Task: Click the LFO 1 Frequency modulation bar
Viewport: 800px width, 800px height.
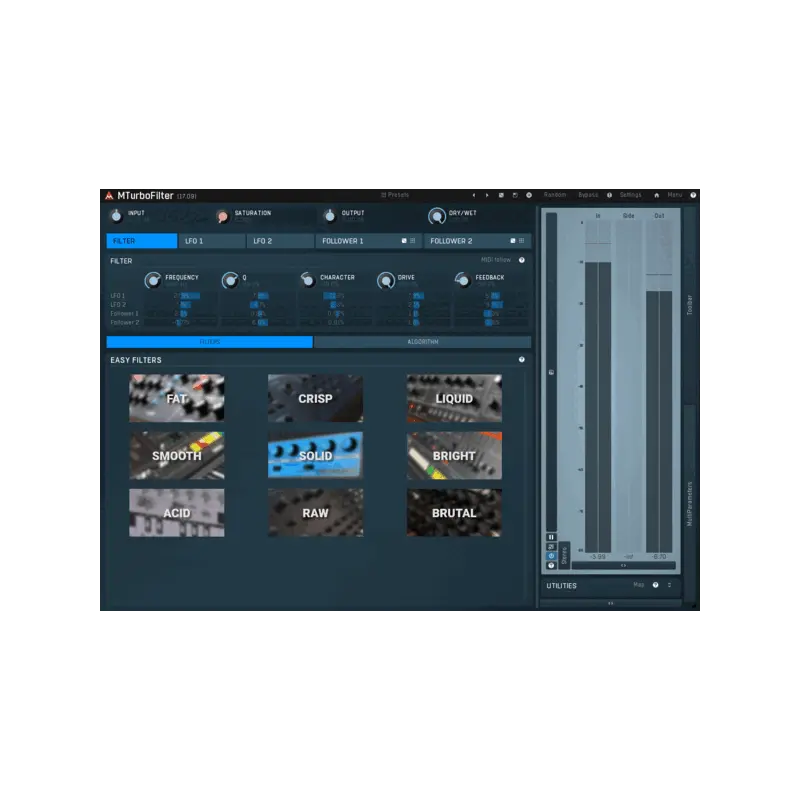Action: (179, 295)
